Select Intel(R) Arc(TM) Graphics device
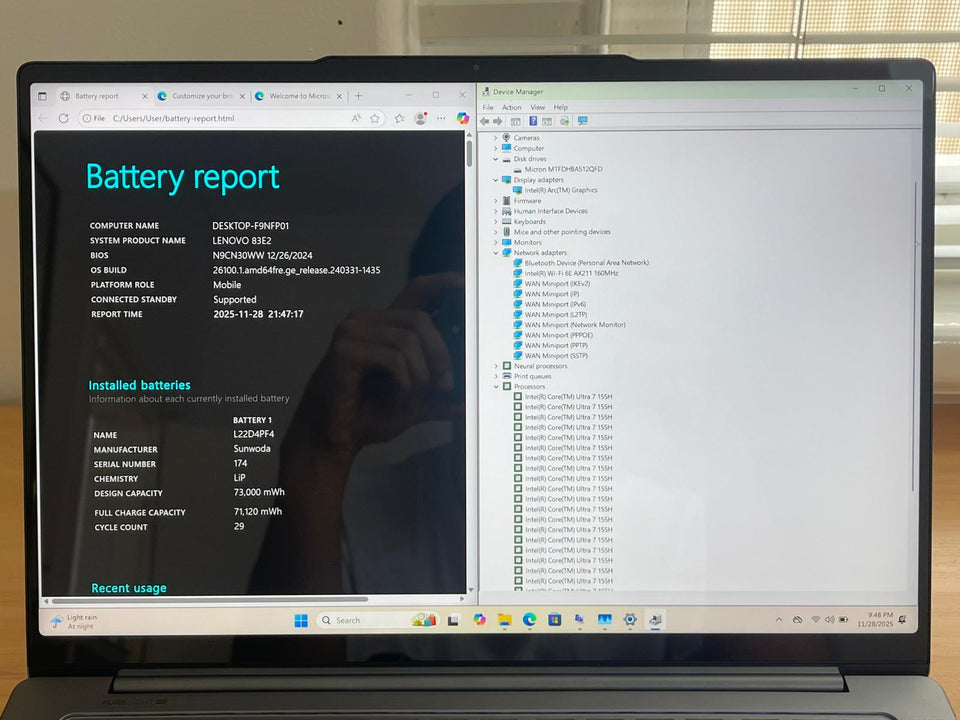This screenshot has width=960, height=720. coord(560,190)
